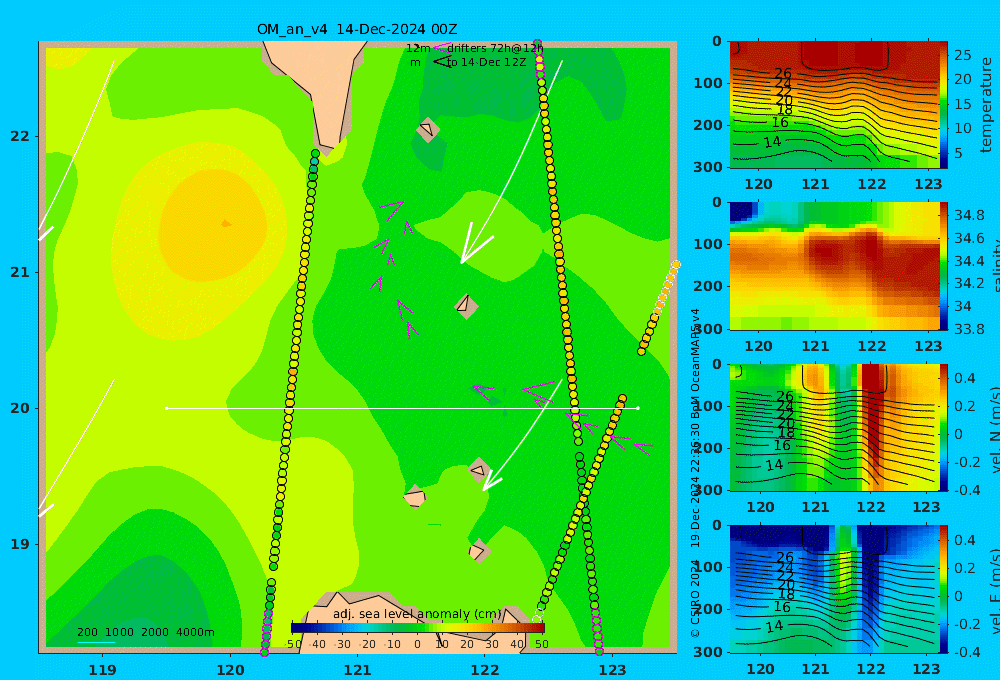Click longitude tick label 123 on main map

(612, 670)
